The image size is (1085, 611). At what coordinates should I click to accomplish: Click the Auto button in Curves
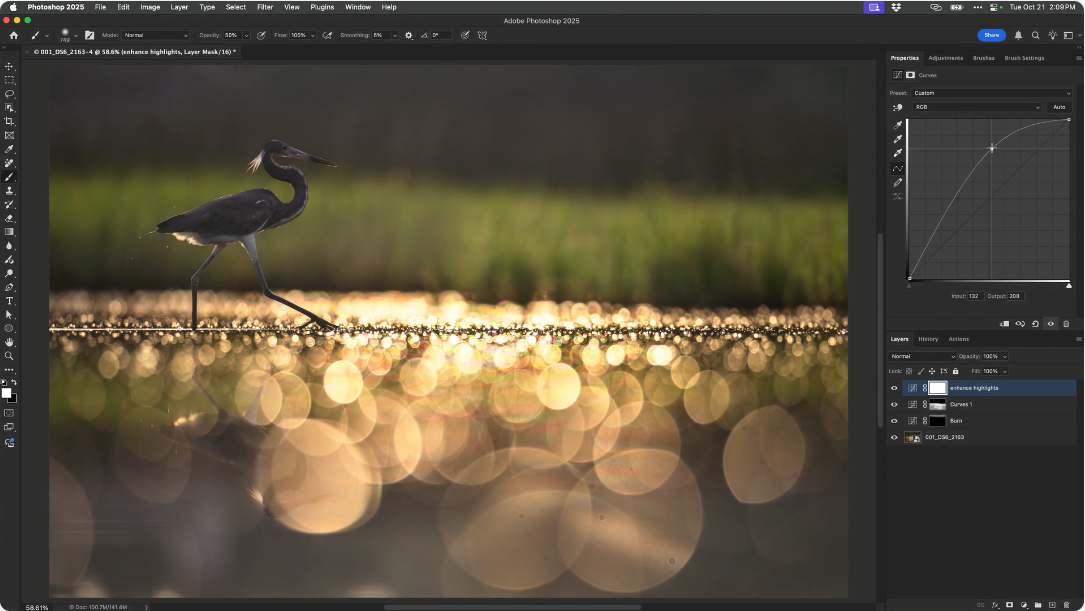1059,107
